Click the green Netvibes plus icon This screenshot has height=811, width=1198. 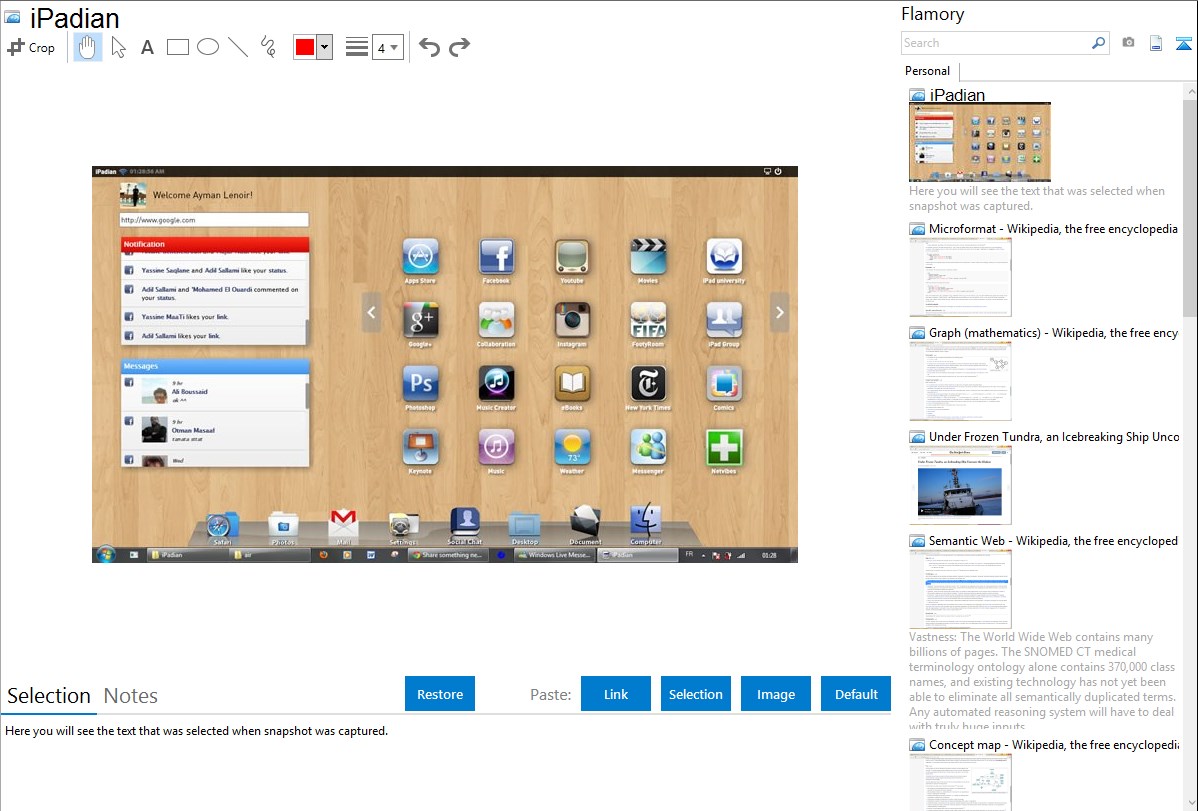(724, 447)
